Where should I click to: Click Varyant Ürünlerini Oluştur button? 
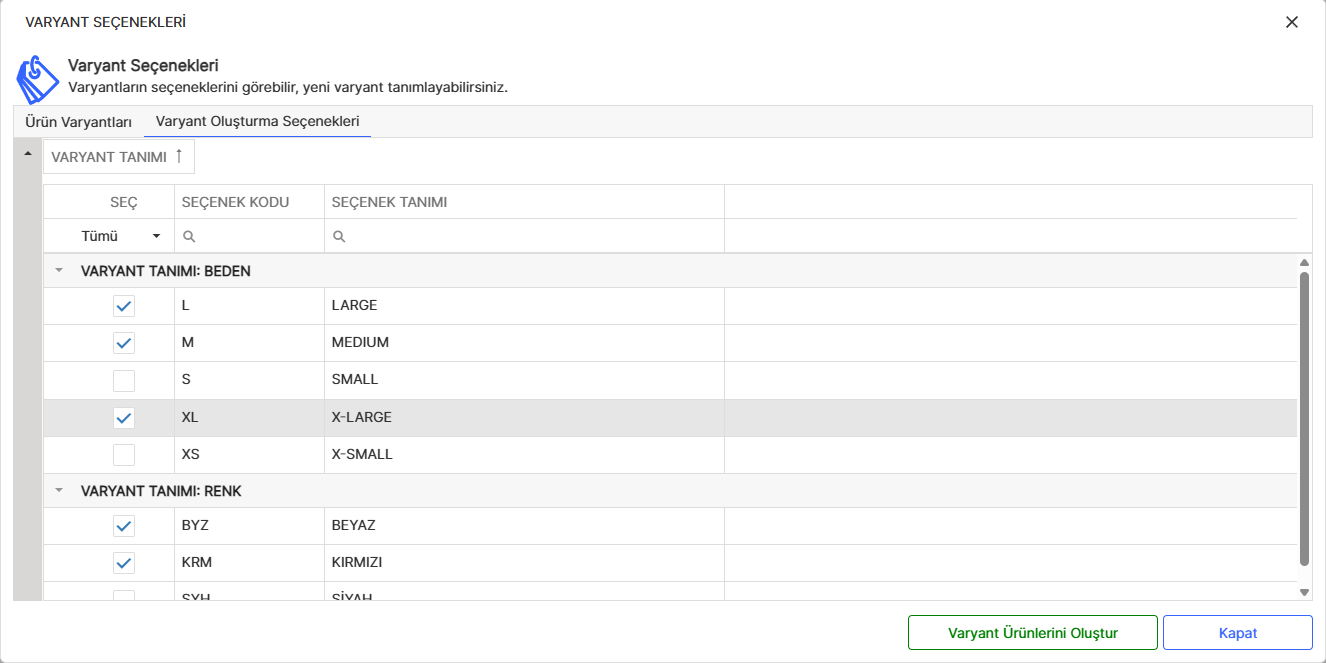[1032, 633]
